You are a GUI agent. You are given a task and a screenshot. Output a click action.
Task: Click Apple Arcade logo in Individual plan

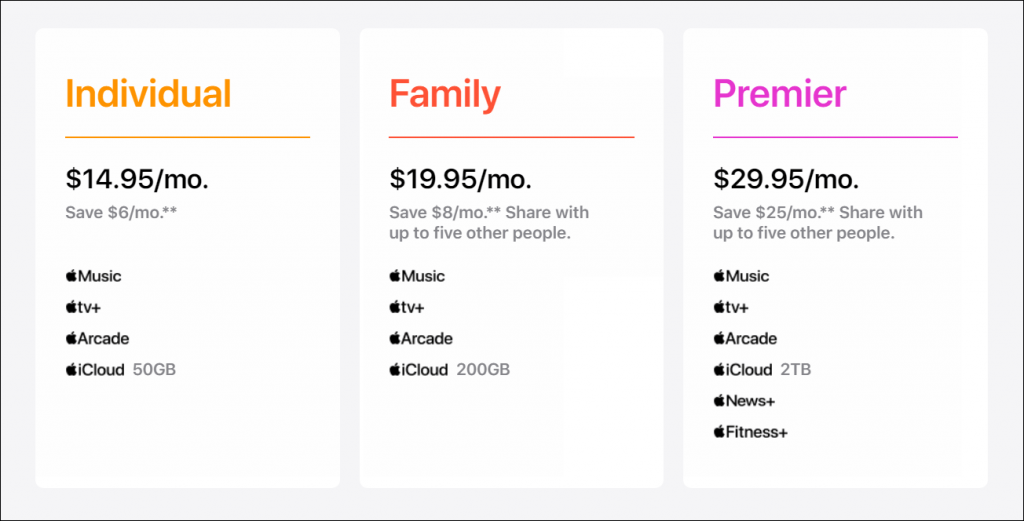point(97,338)
